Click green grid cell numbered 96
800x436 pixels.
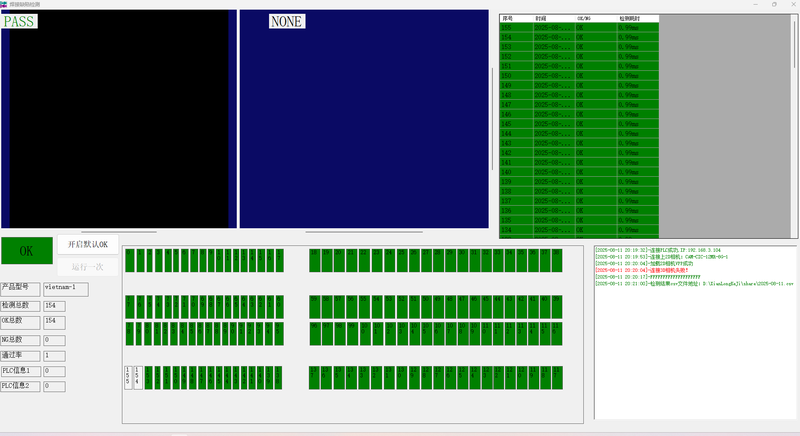pyautogui.click(x=315, y=334)
